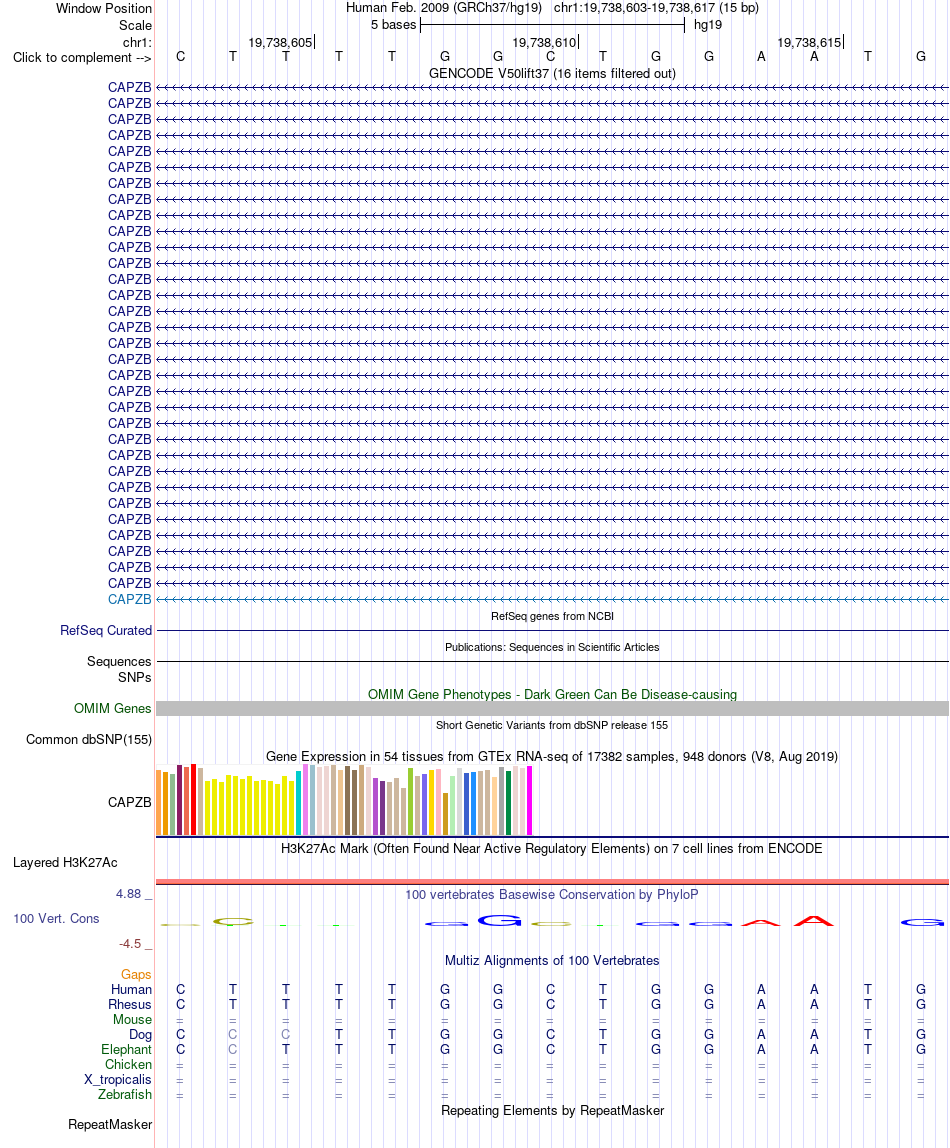
Task: Click the 'RepeatMasker' track label
Action: point(111,1124)
